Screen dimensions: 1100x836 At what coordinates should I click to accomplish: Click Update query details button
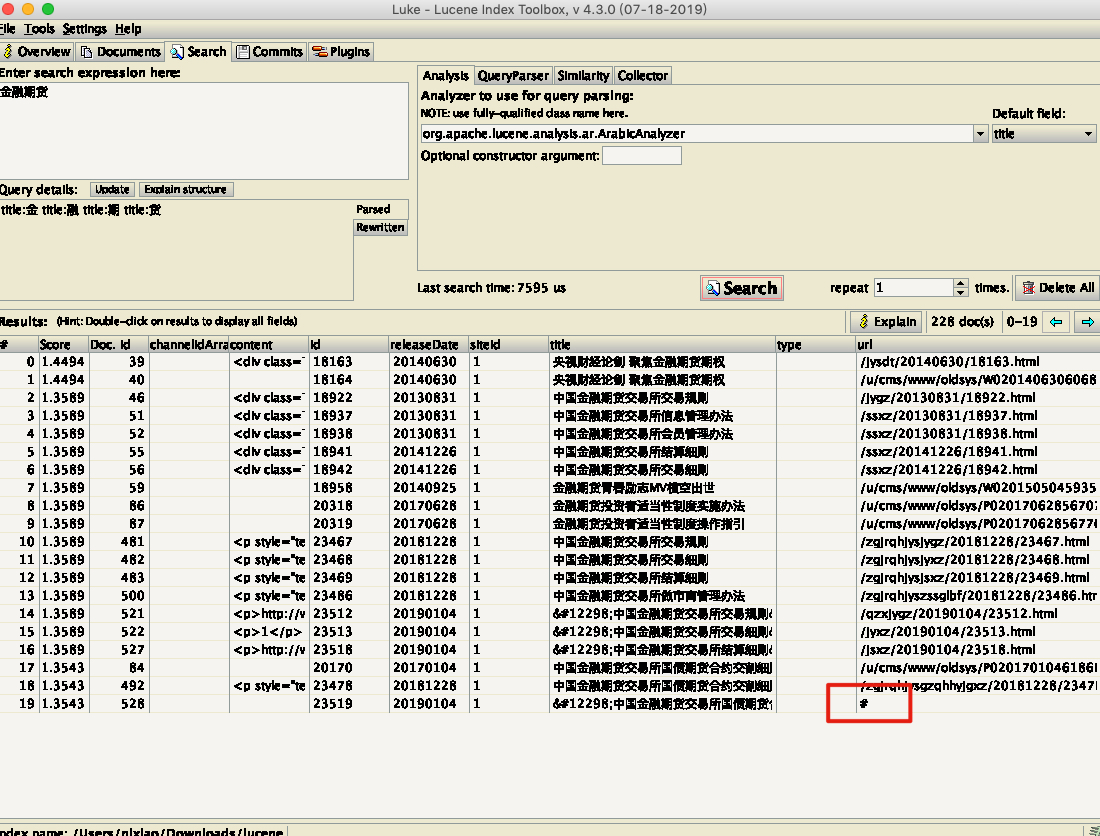[112, 189]
